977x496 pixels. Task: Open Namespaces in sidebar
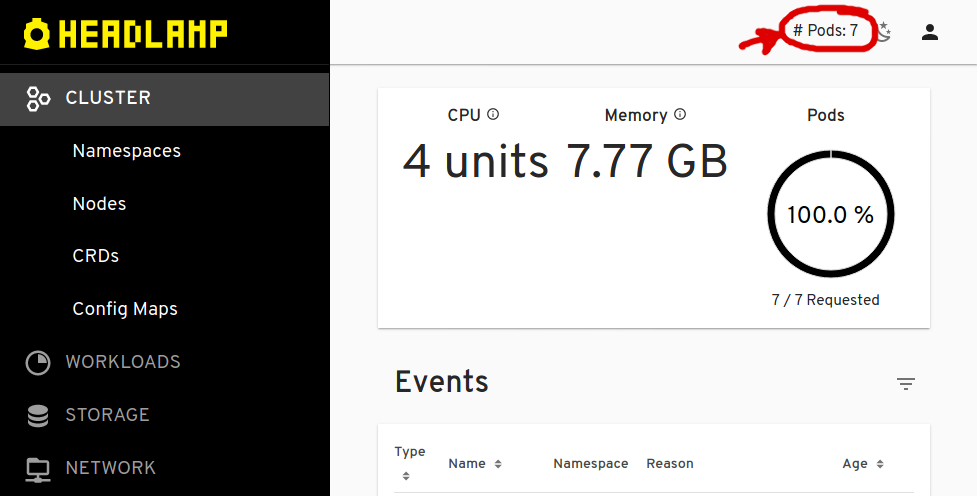coord(127,151)
